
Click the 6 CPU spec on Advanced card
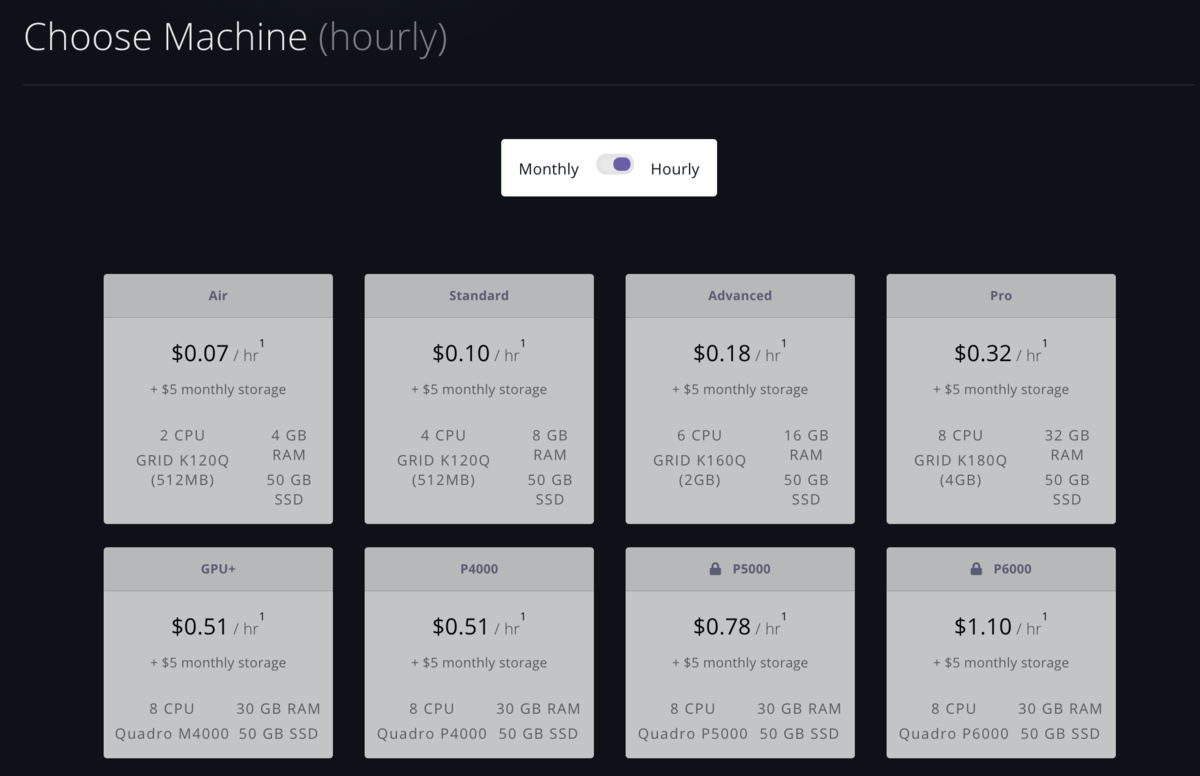click(x=700, y=435)
